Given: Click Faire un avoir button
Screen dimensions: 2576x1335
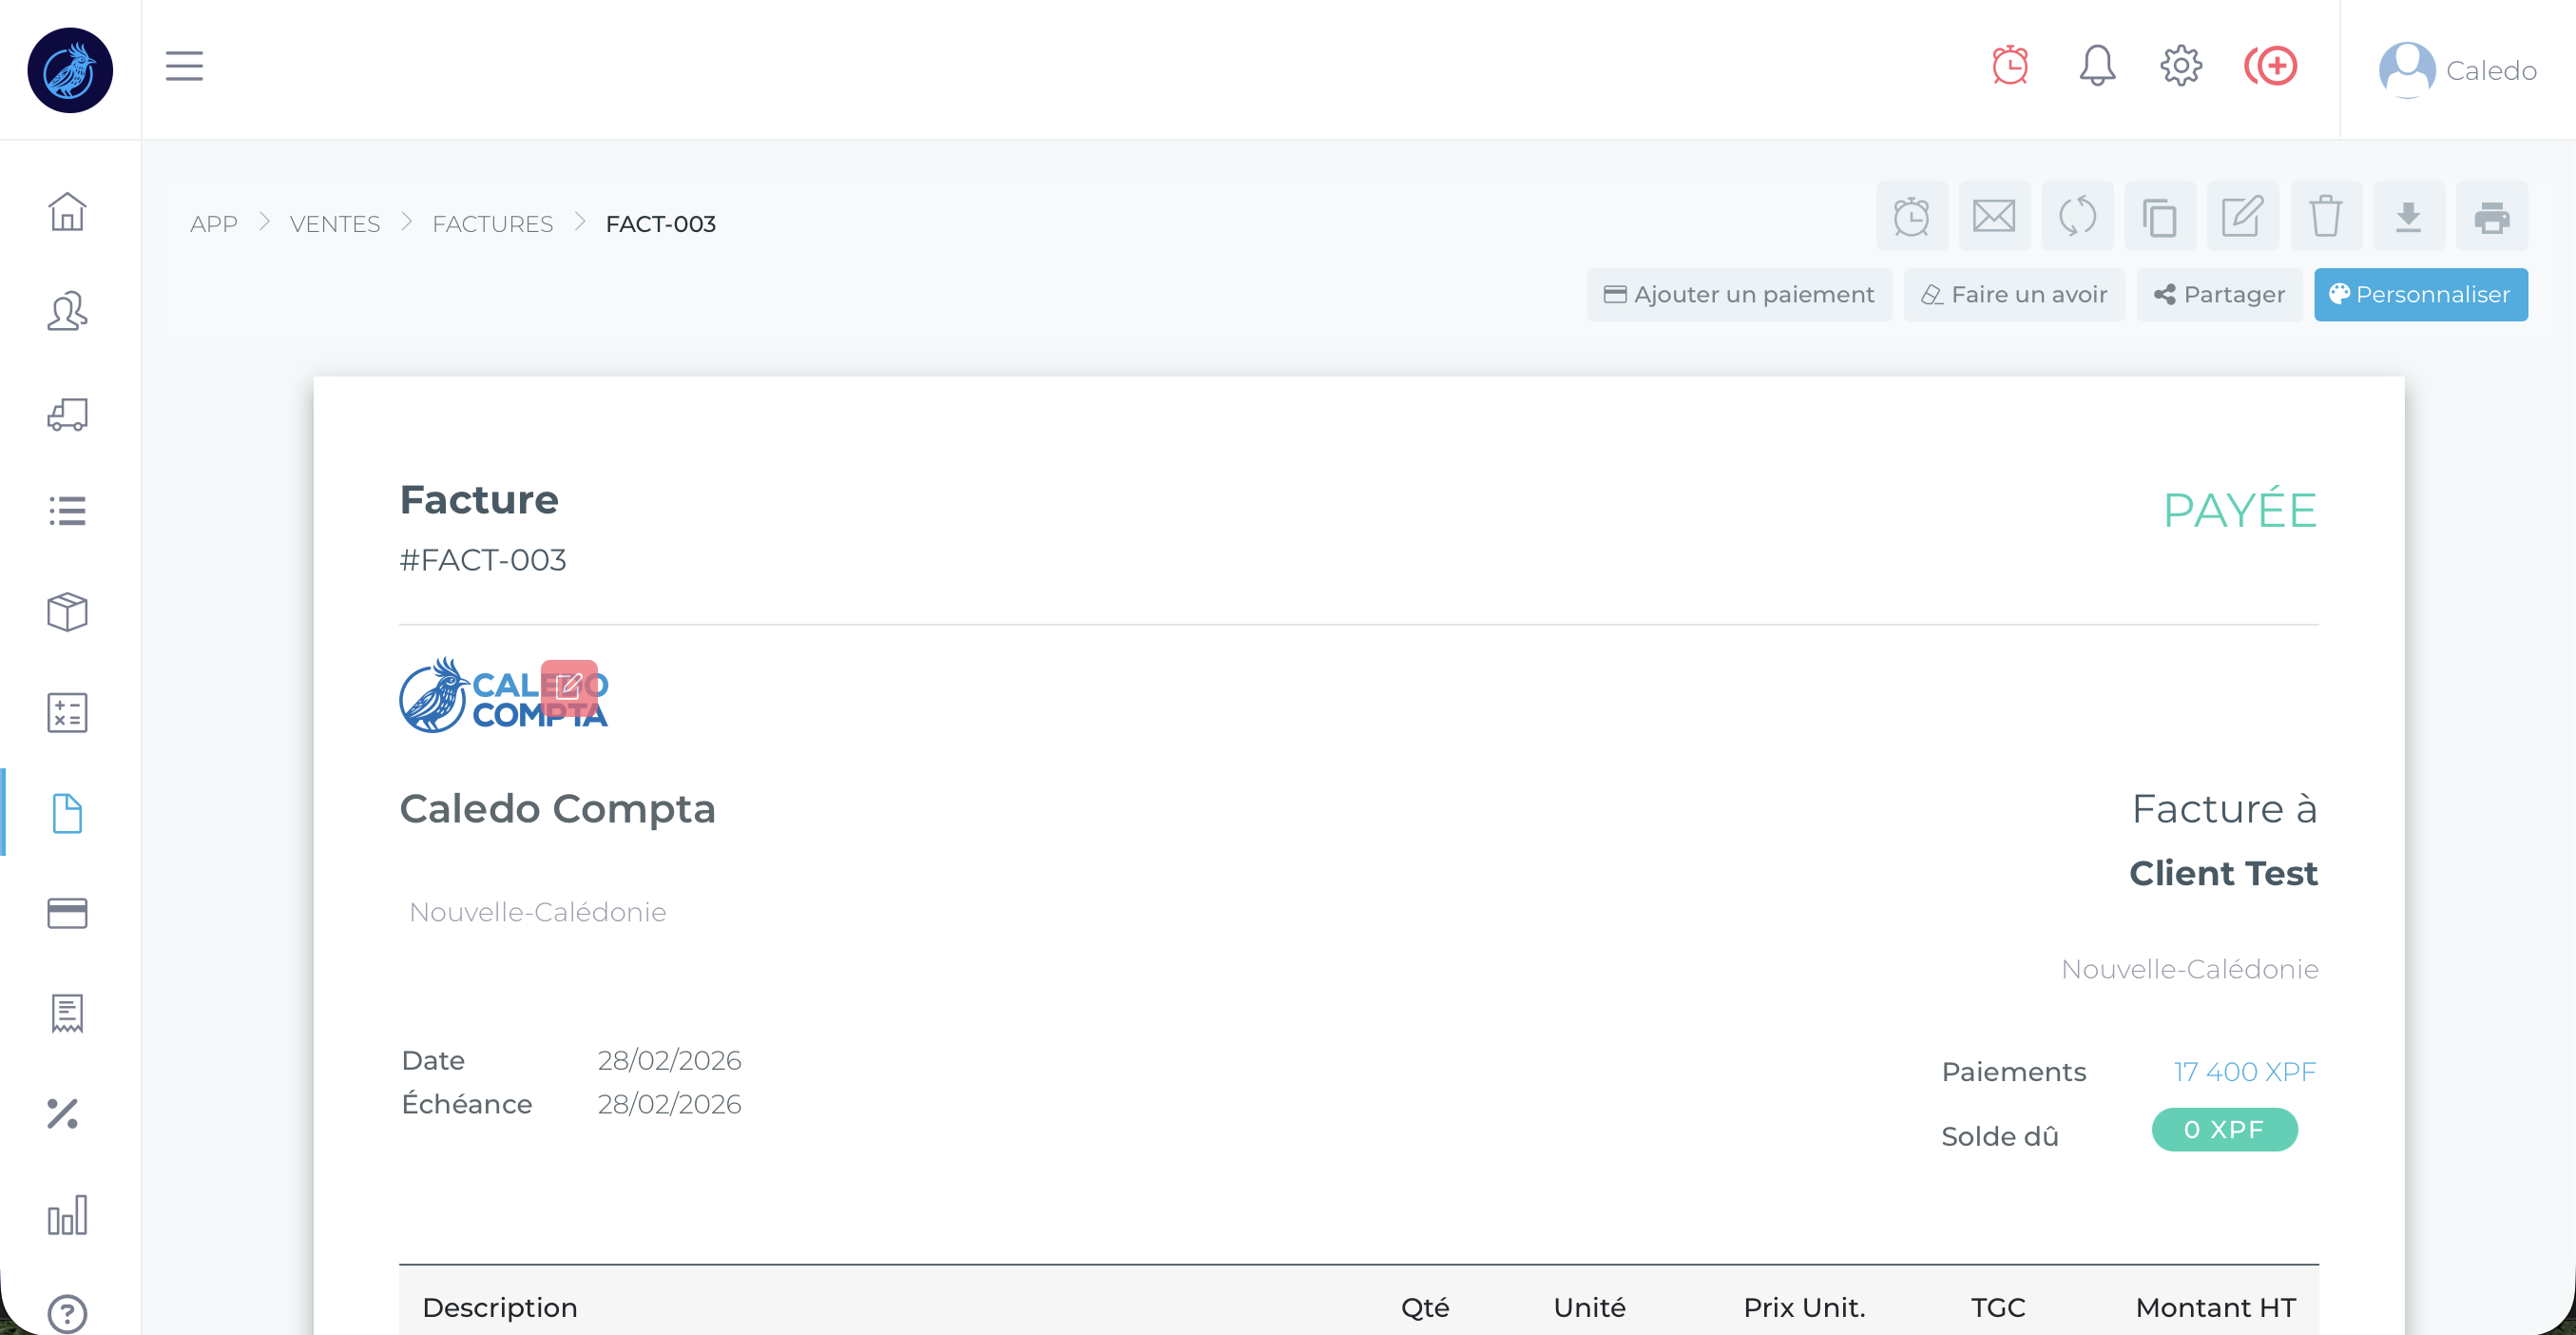Looking at the screenshot, I should pyautogui.click(x=2014, y=295).
